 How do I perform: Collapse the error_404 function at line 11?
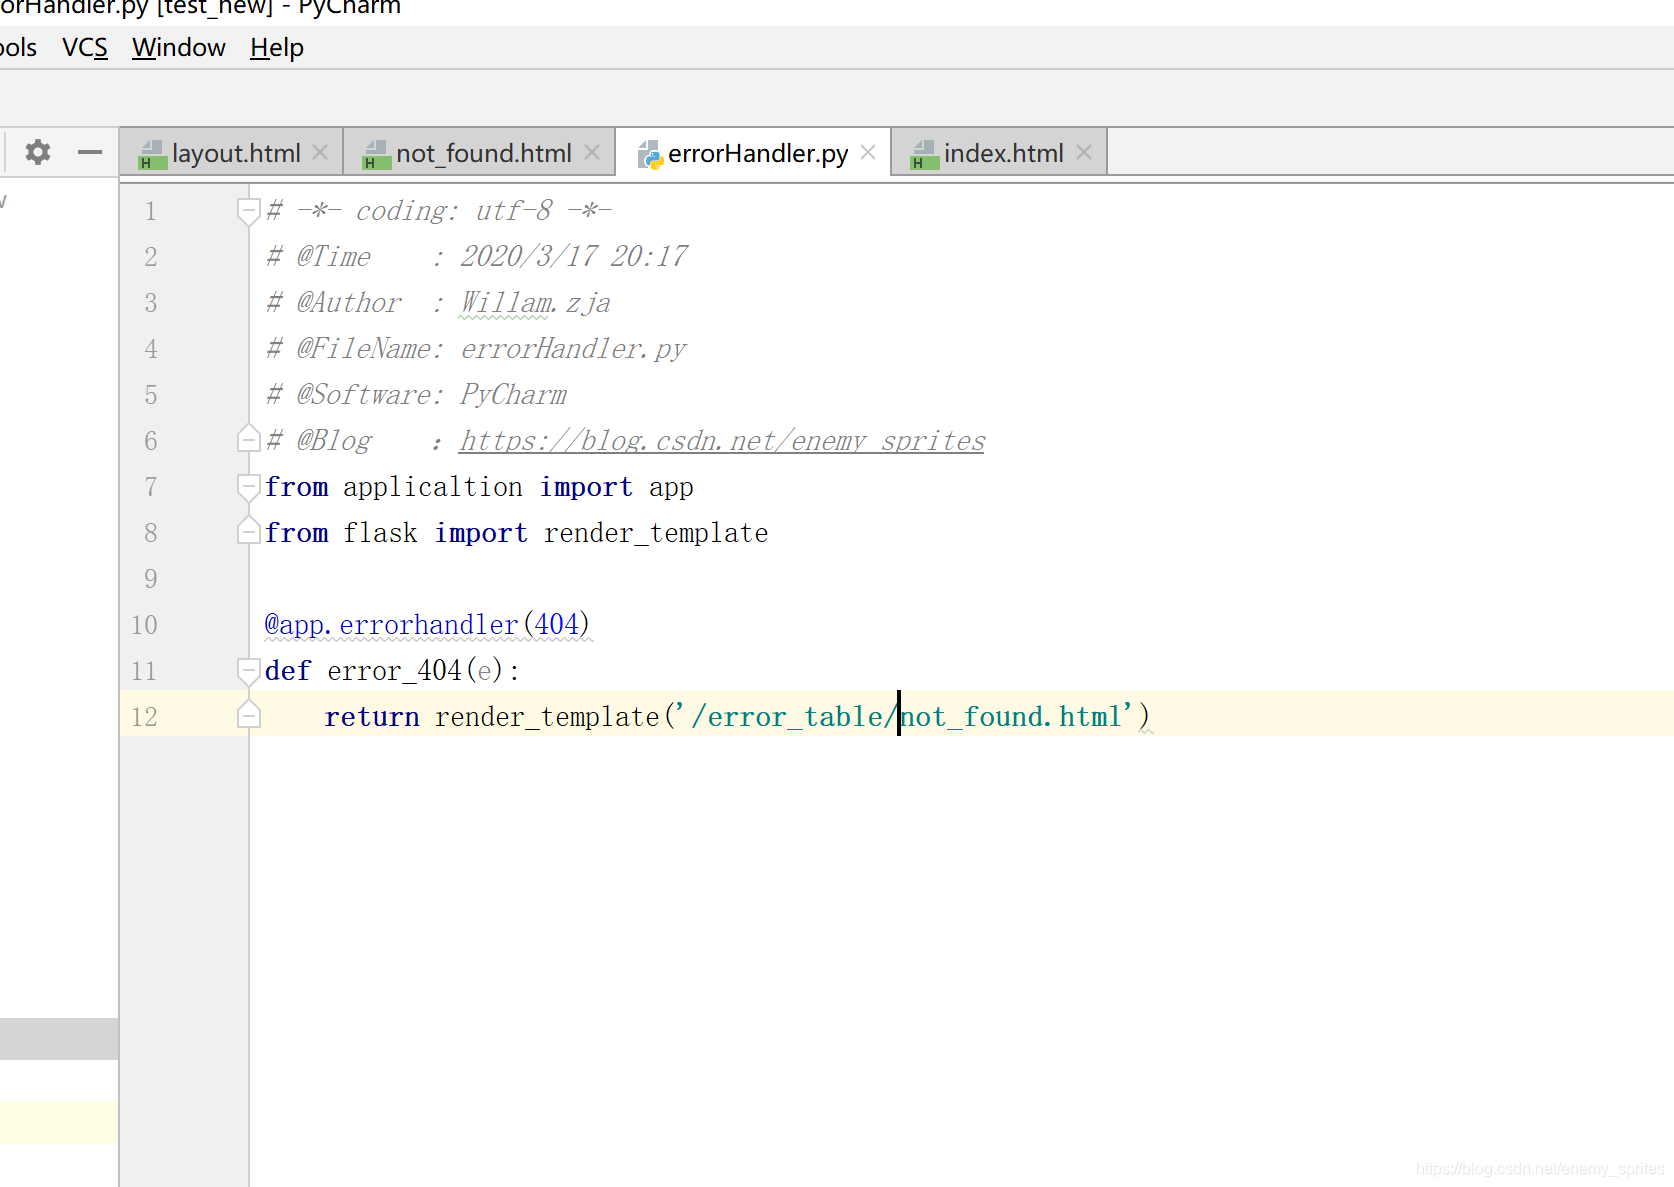(x=249, y=671)
